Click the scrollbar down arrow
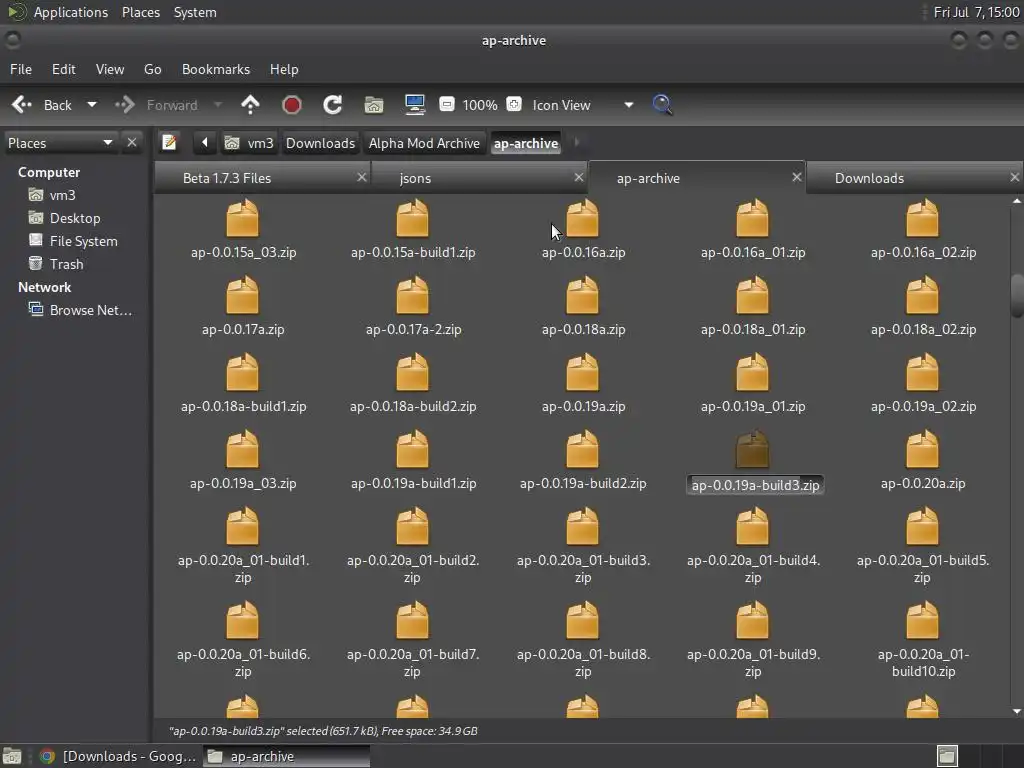1024x768 pixels. (1017, 711)
